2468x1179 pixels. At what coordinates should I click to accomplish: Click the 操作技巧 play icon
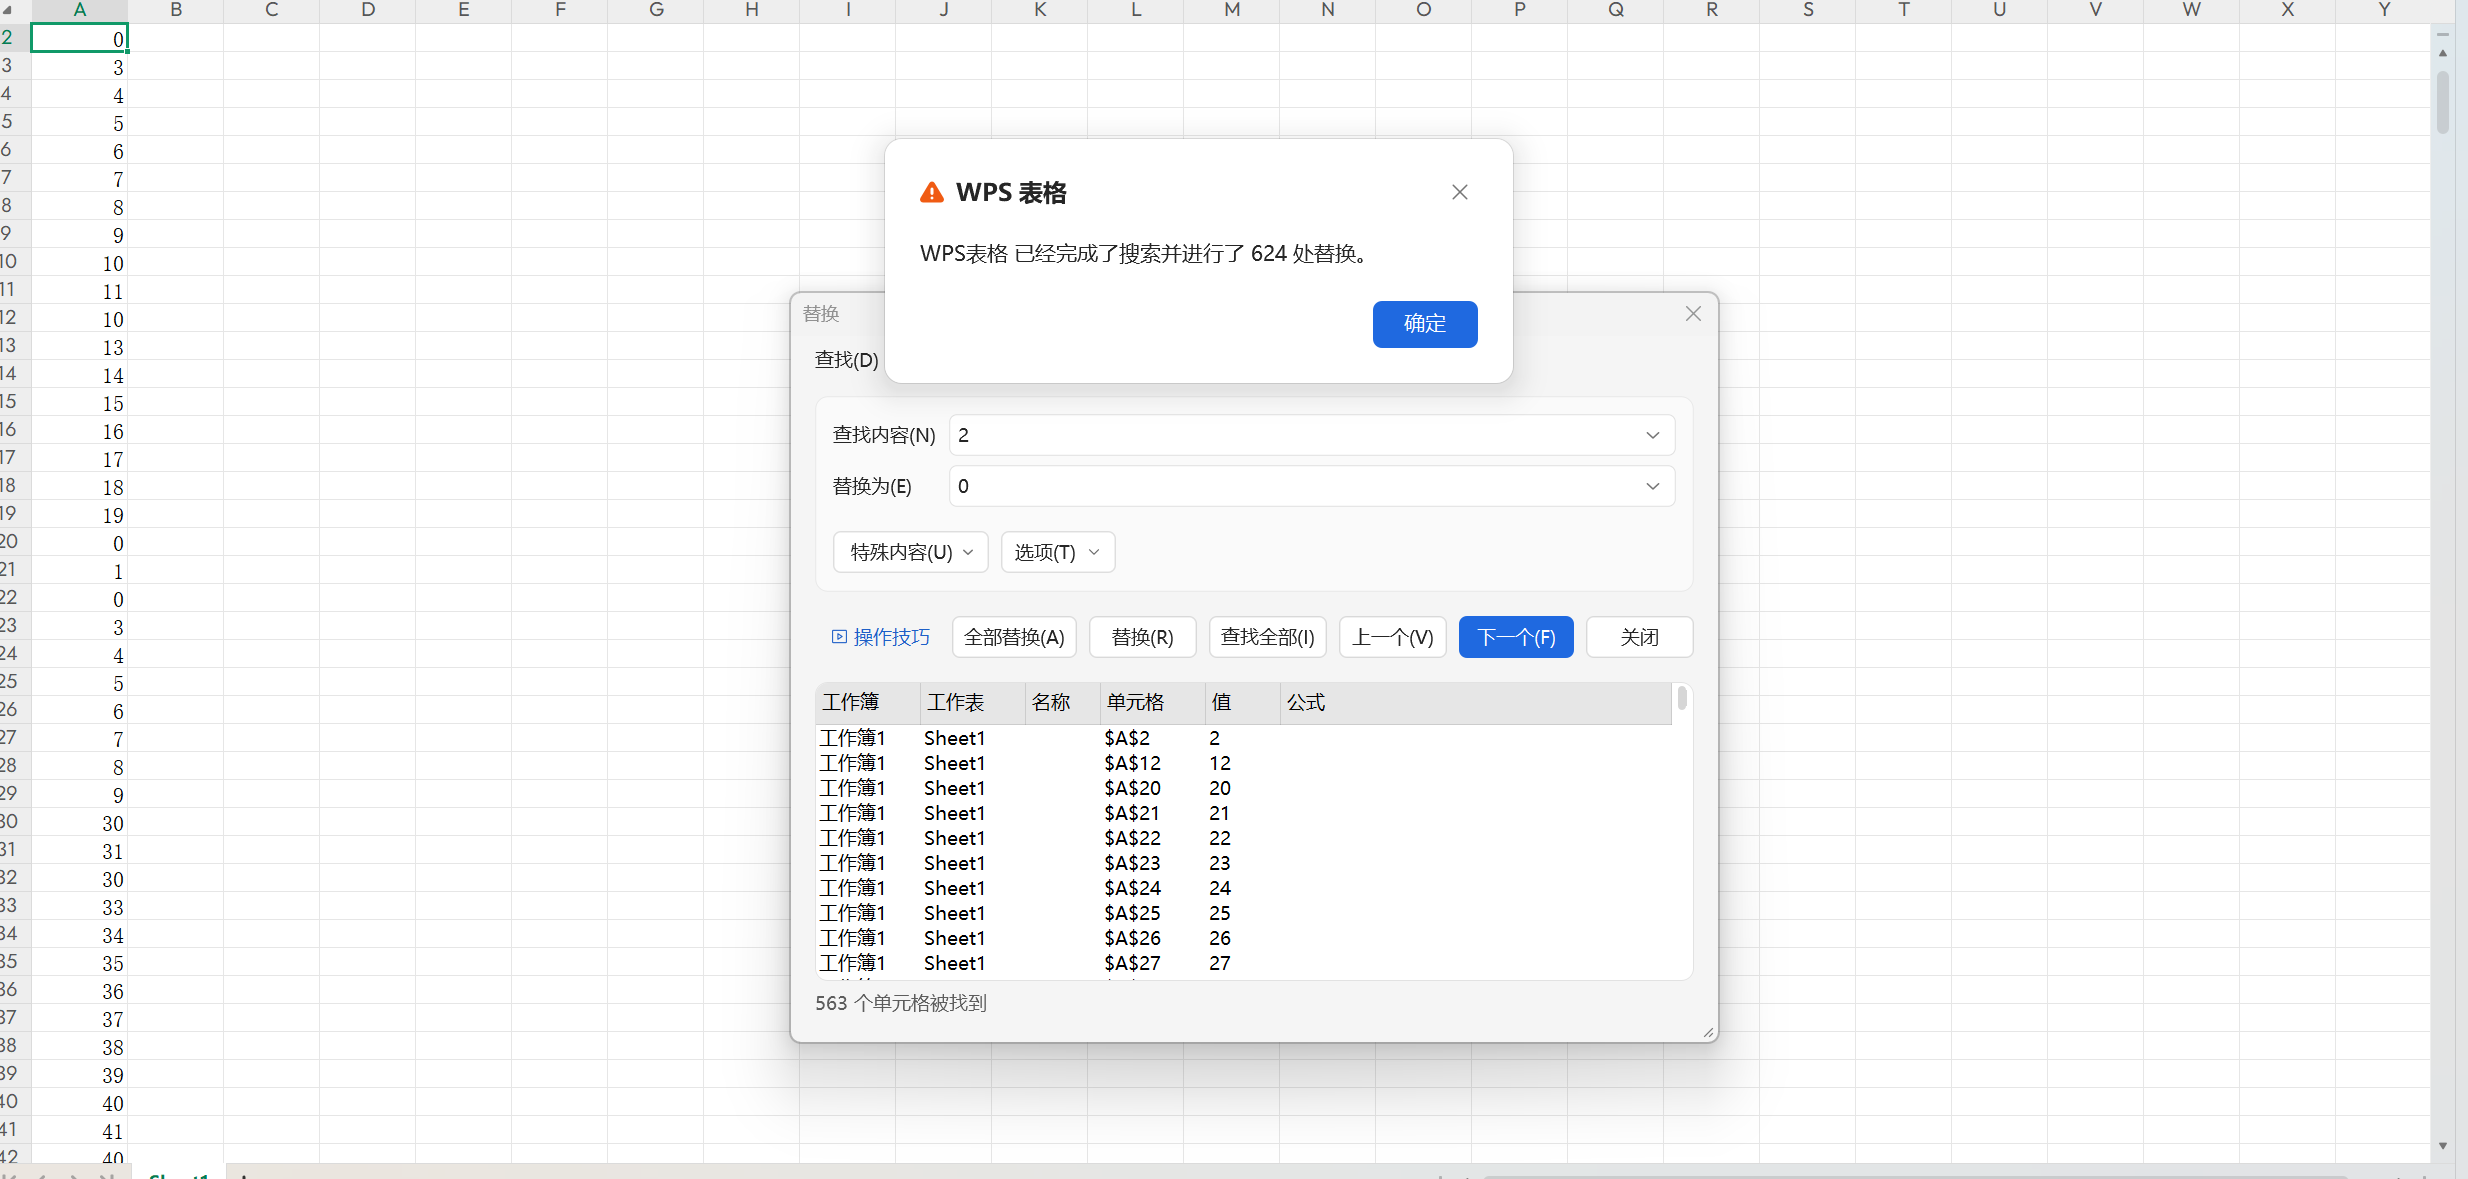click(839, 637)
